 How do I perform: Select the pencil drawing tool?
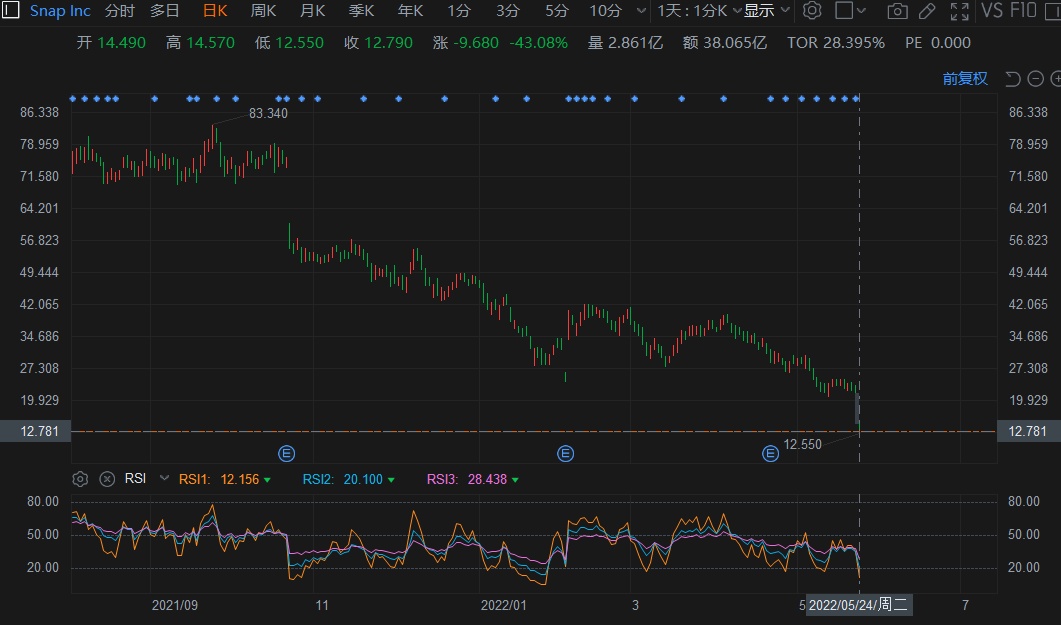tap(927, 11)
